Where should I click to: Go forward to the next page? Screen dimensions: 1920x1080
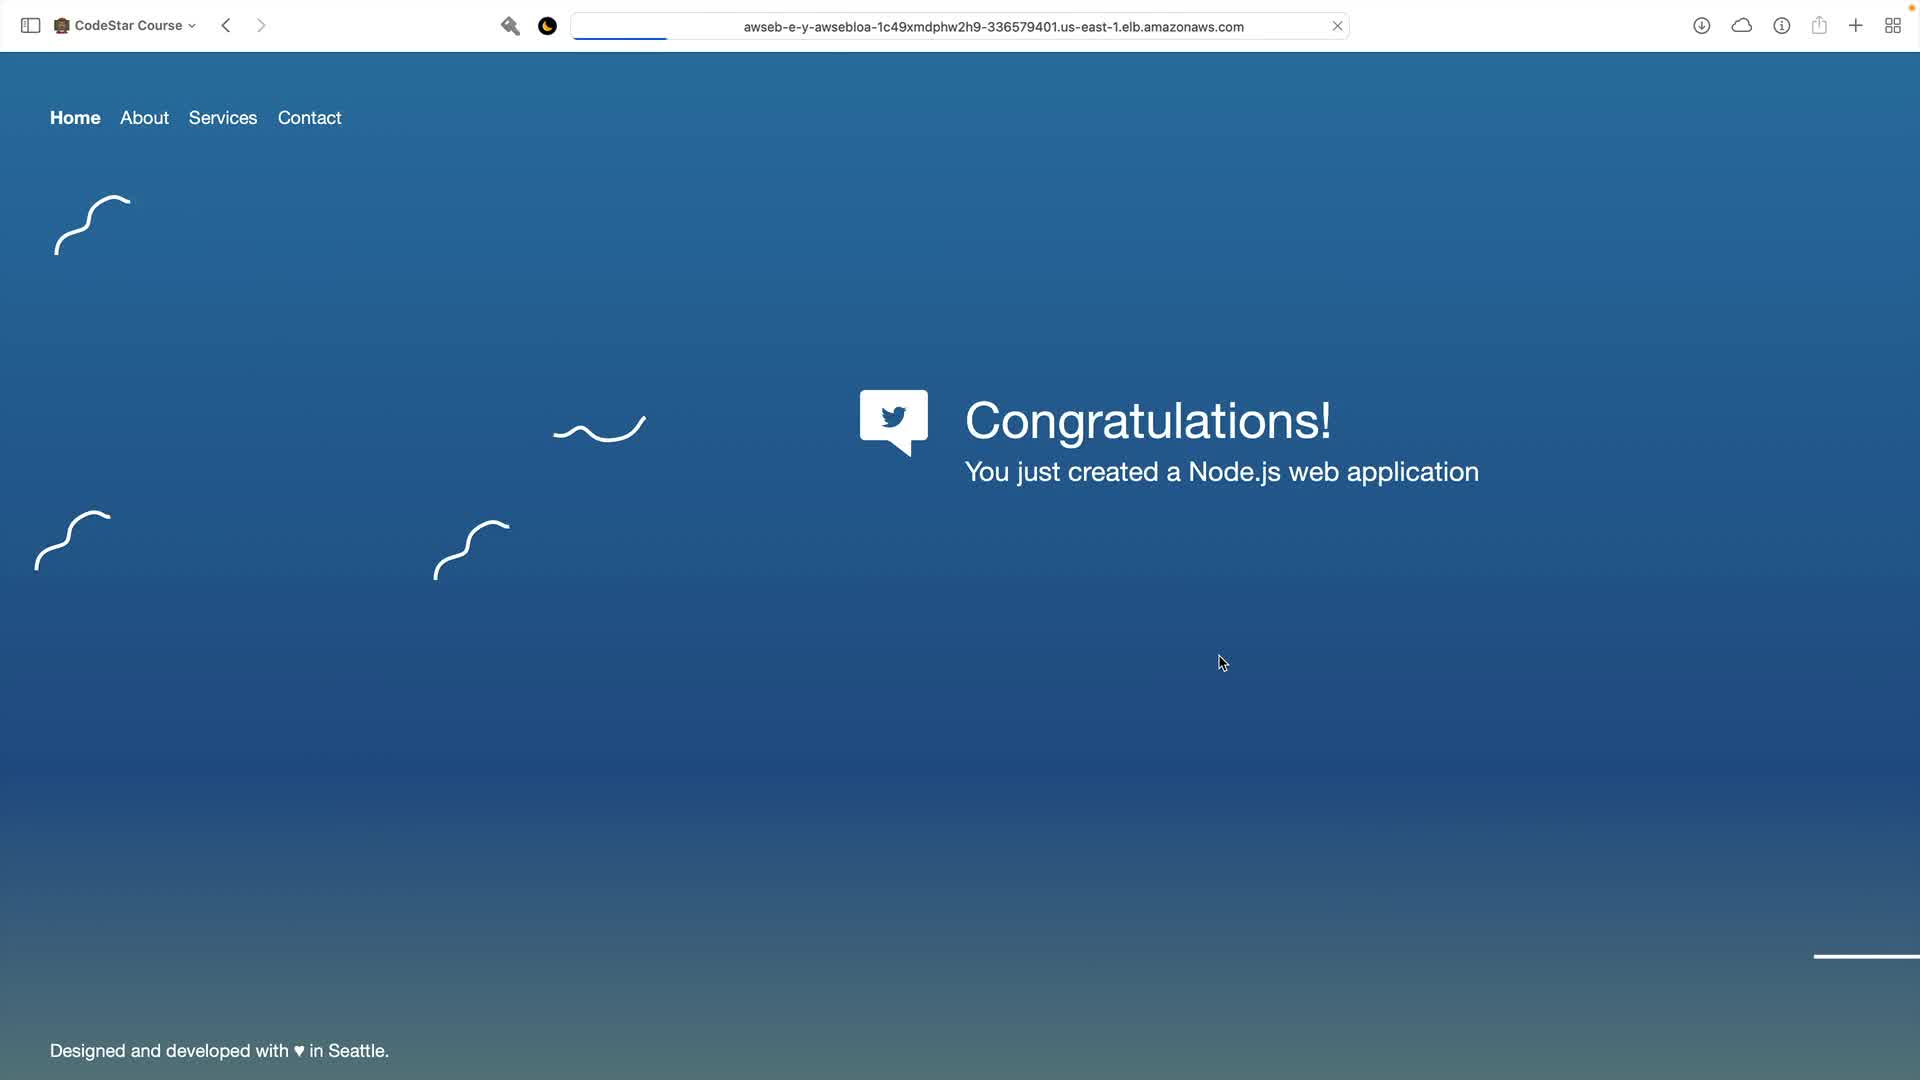(x=261, y=26)
